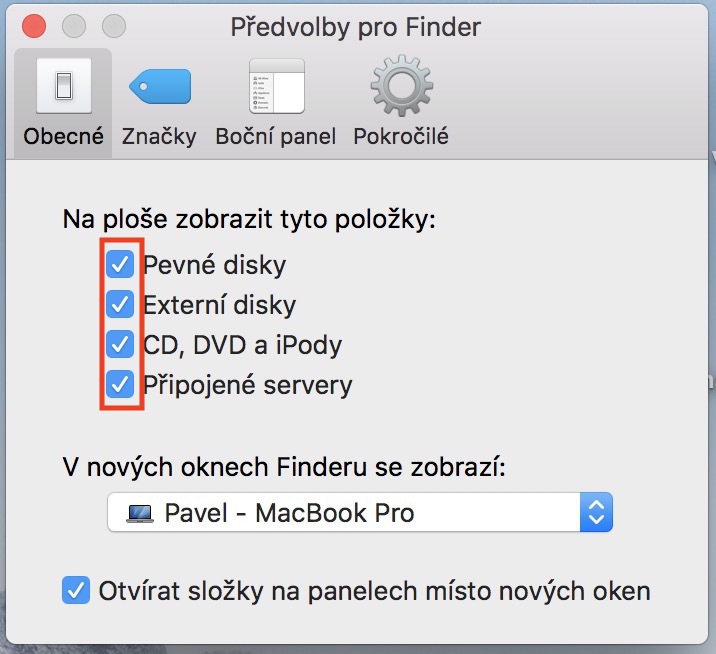Click the laptop icon in the popup menu
The height and width of the screenshot is (654, 716).
pyautogui.click(x=141, y=514)
